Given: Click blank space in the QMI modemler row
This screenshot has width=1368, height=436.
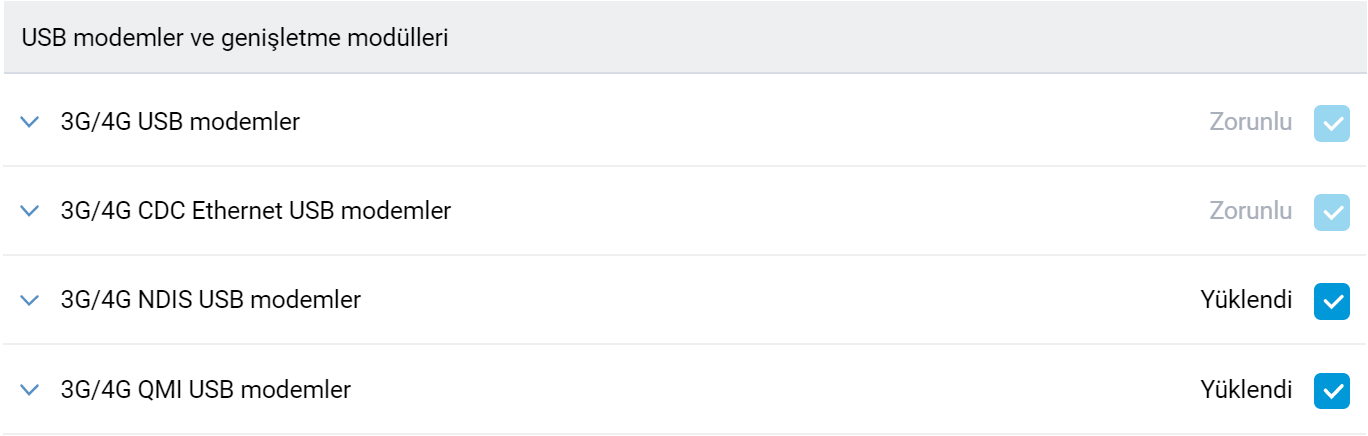Looking at the screenshot, I should click(x=780, y=389).
